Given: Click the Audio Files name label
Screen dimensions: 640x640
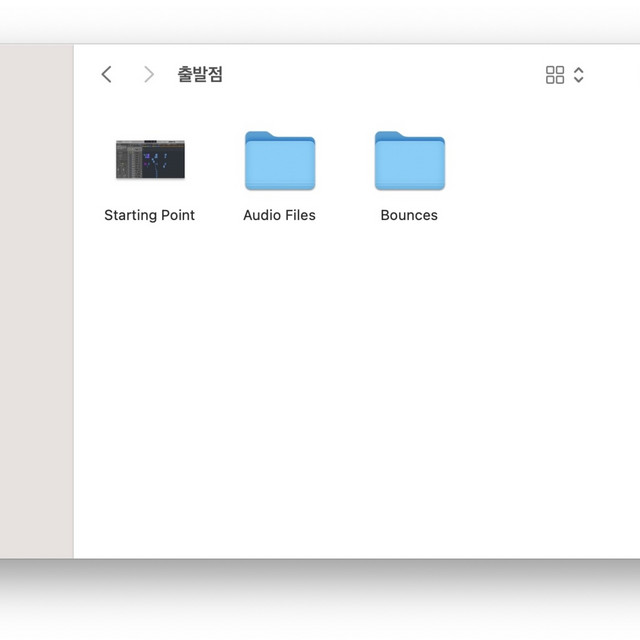Looking at the screenshot, I should pos(279,215).
